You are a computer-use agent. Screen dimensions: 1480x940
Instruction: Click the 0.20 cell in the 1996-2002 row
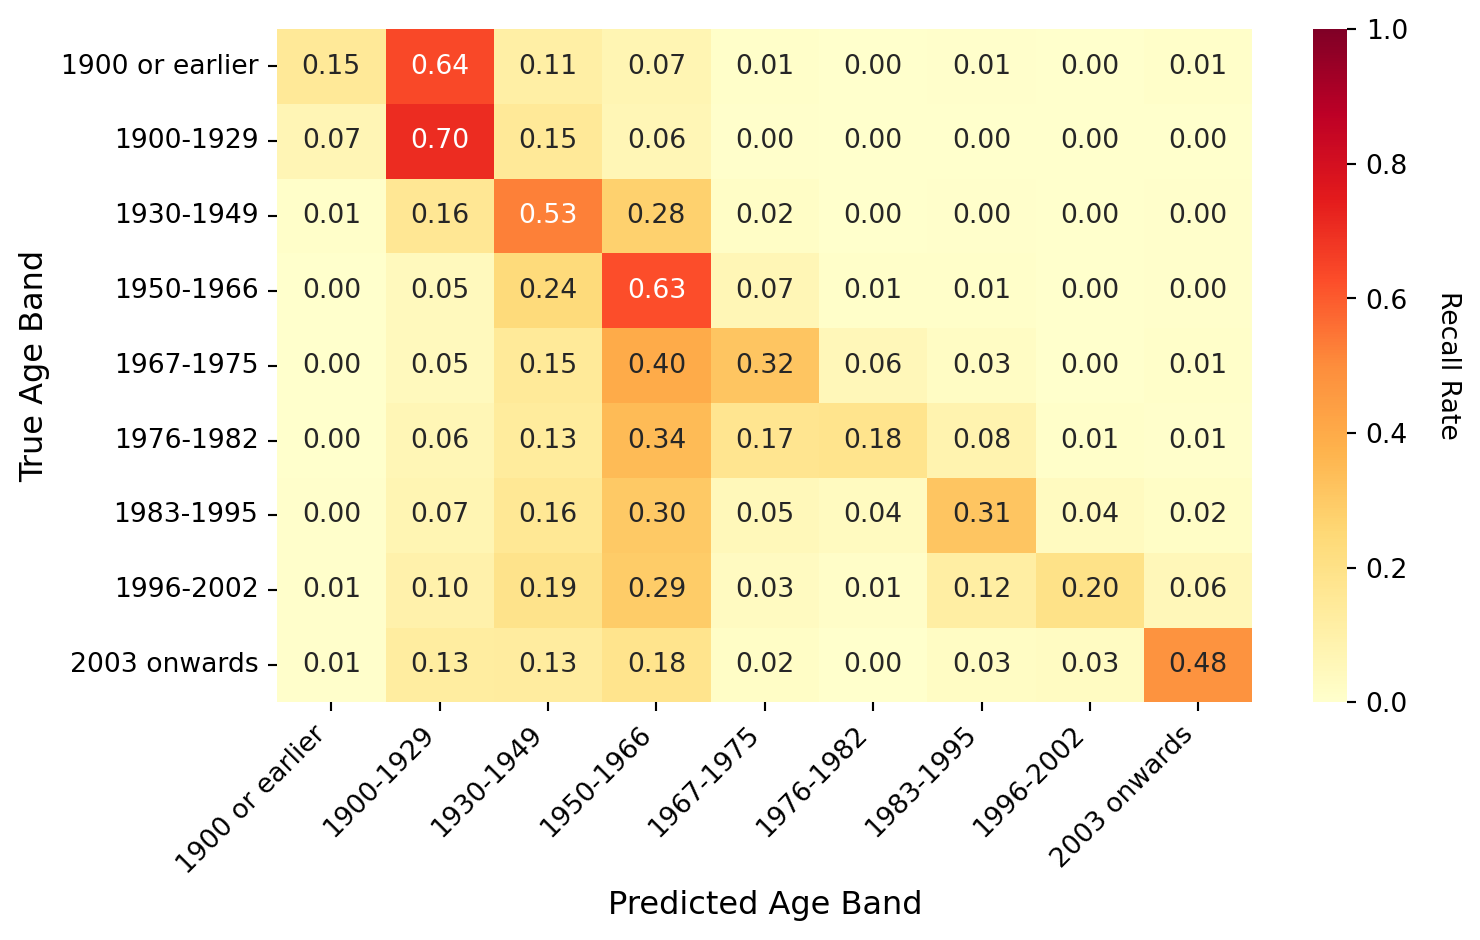click(x=1090, y=588)
